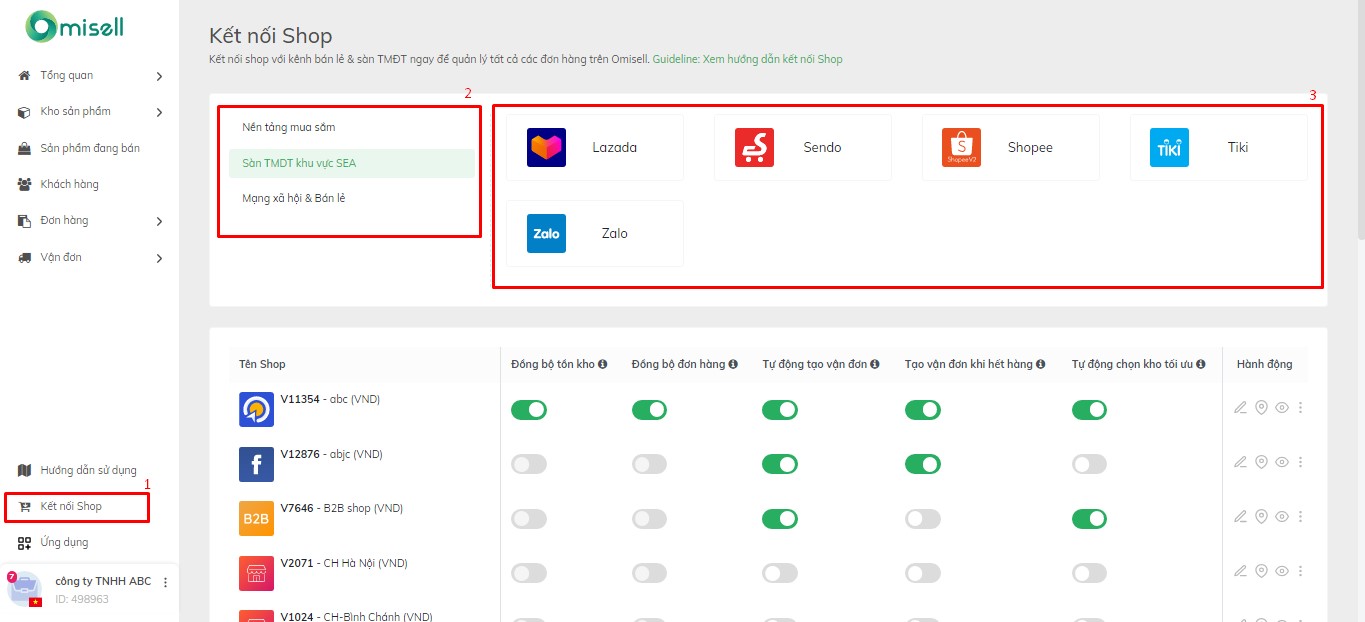This screenshot has height=622, width=1365.
Task: Switch to Mạng xã hội & Bán lẻ tab
Action: pyautogui.click(x=351, y=198)
